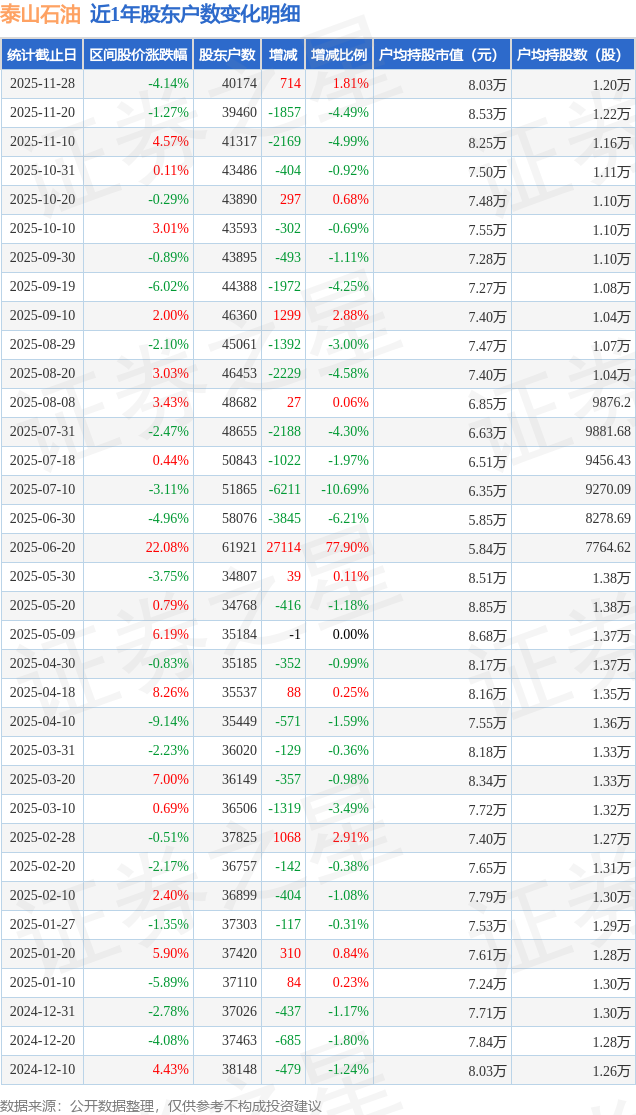The width and height of the screenshot is (636, 1115).
Task: Click the 数据来源 footer disclaimer text
Action: [161, 1105]
